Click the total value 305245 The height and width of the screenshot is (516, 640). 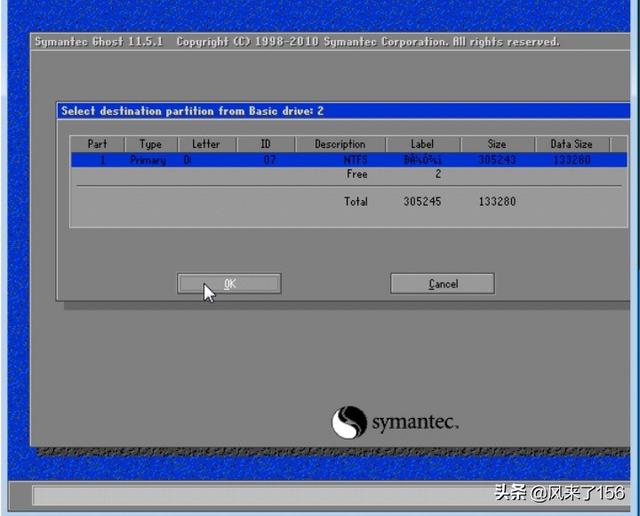point(422,201)
